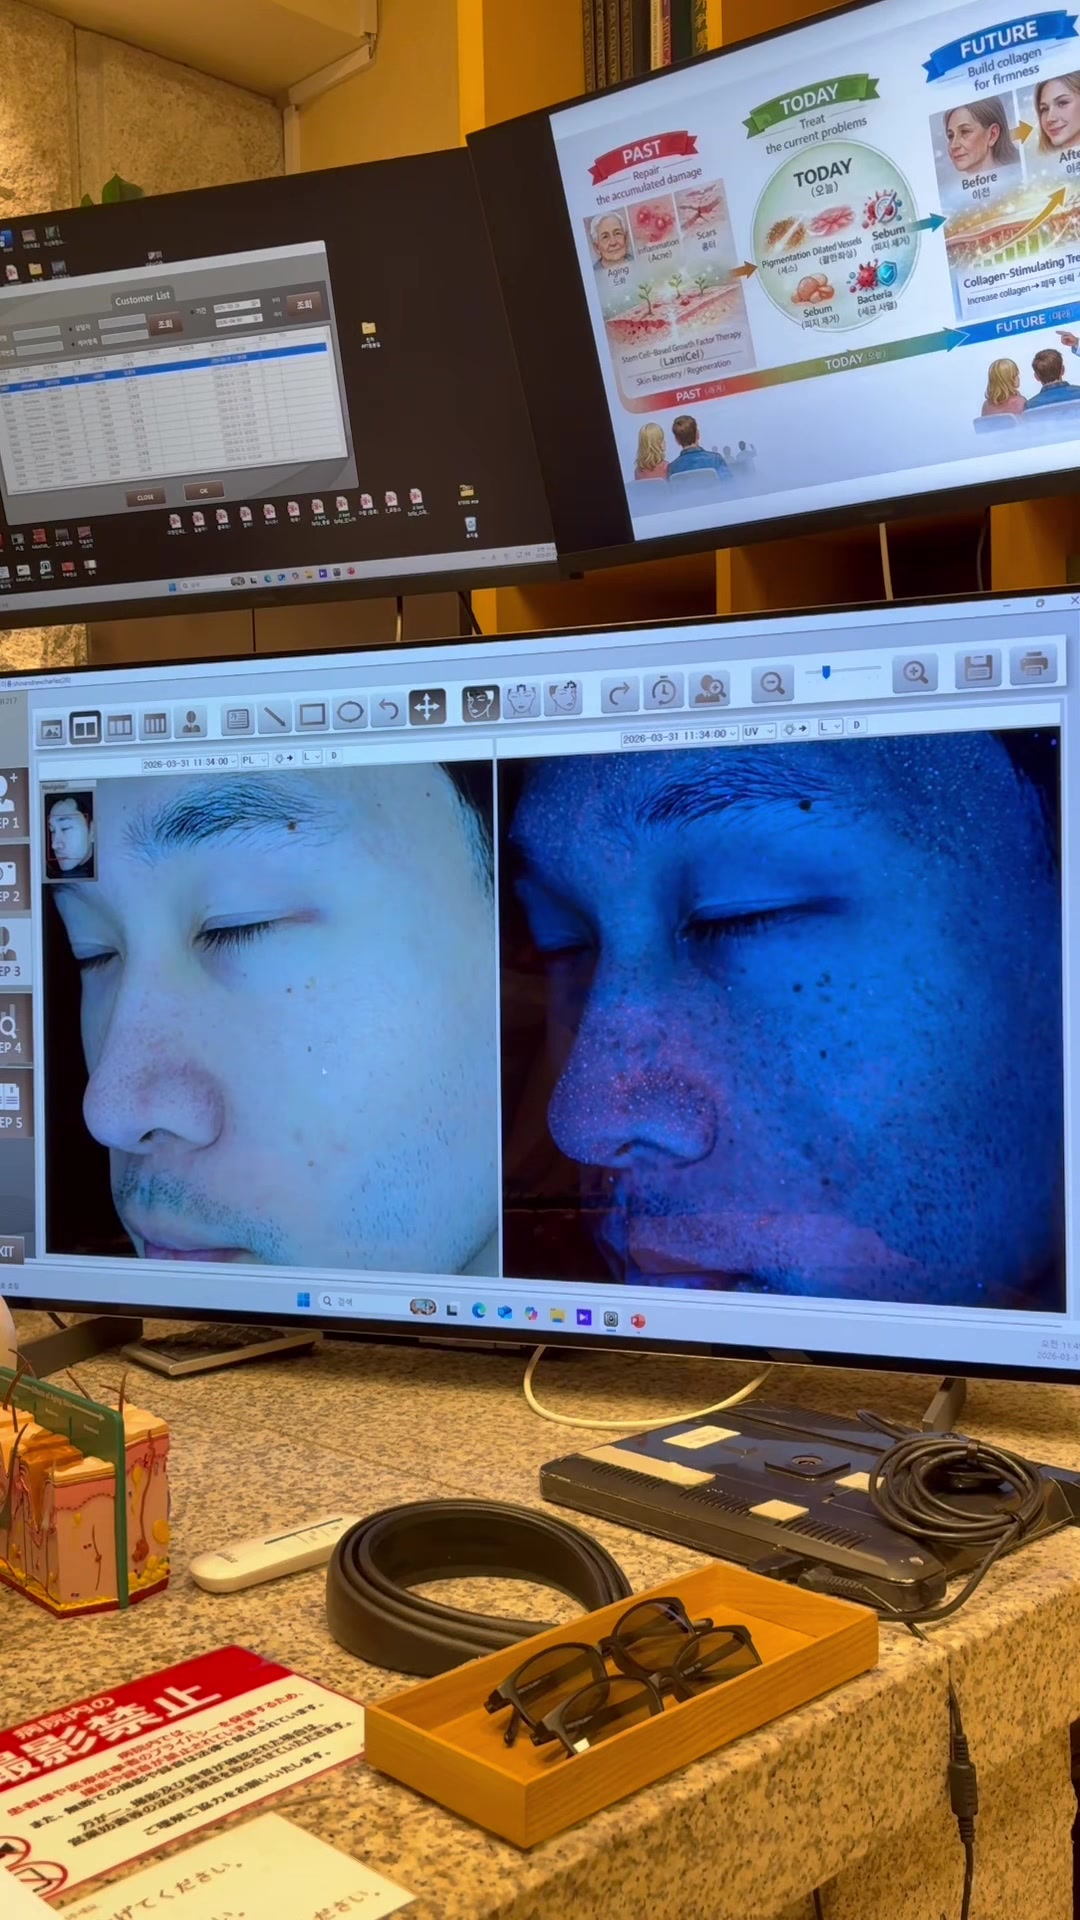
Task: Click start date field in Customer List
Action: click(x=236, y=308)
